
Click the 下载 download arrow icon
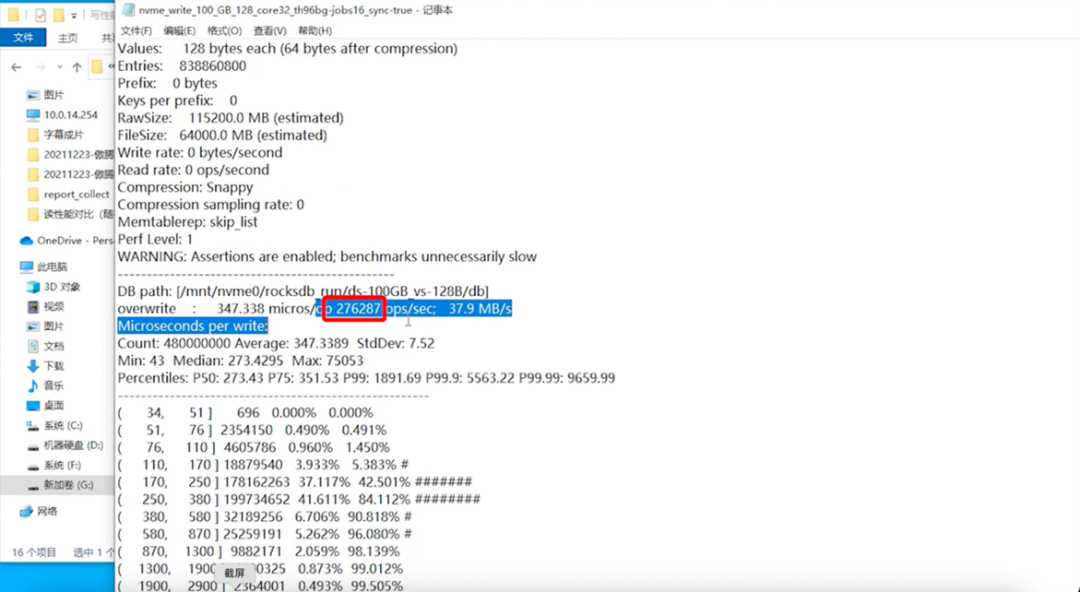(32, 366)
